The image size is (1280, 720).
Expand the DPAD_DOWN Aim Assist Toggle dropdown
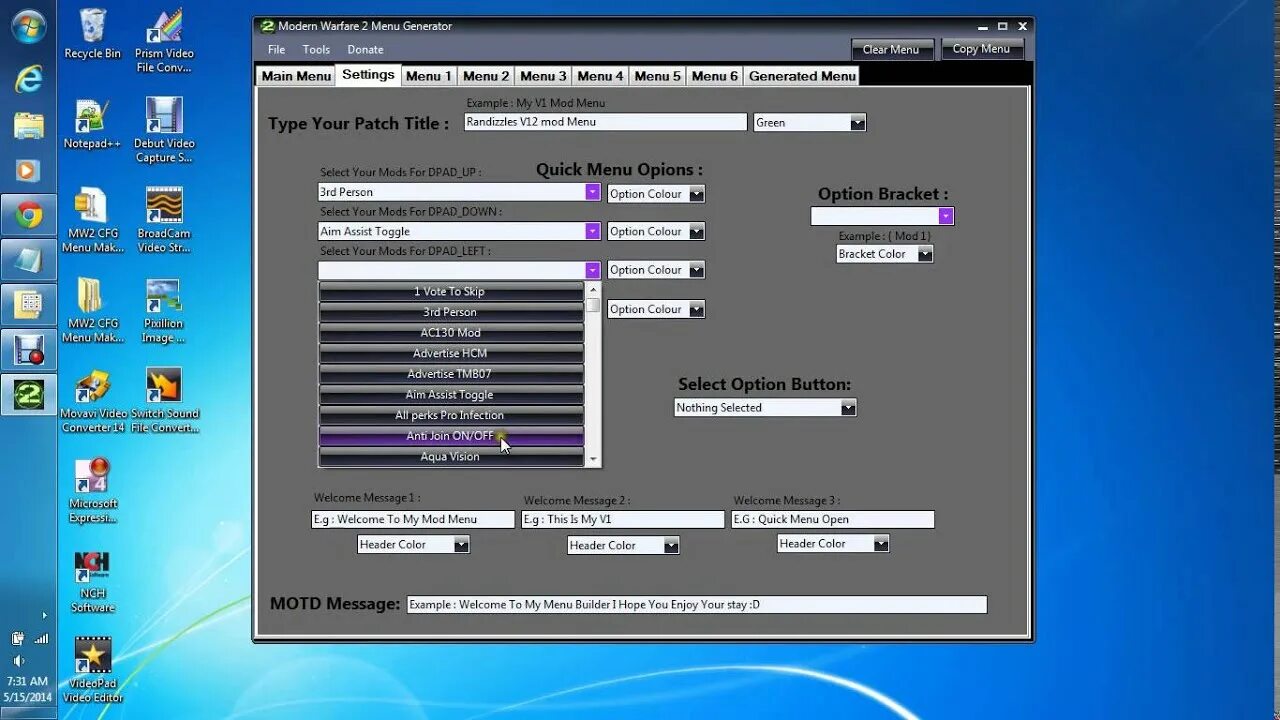[x=592, y=231]
